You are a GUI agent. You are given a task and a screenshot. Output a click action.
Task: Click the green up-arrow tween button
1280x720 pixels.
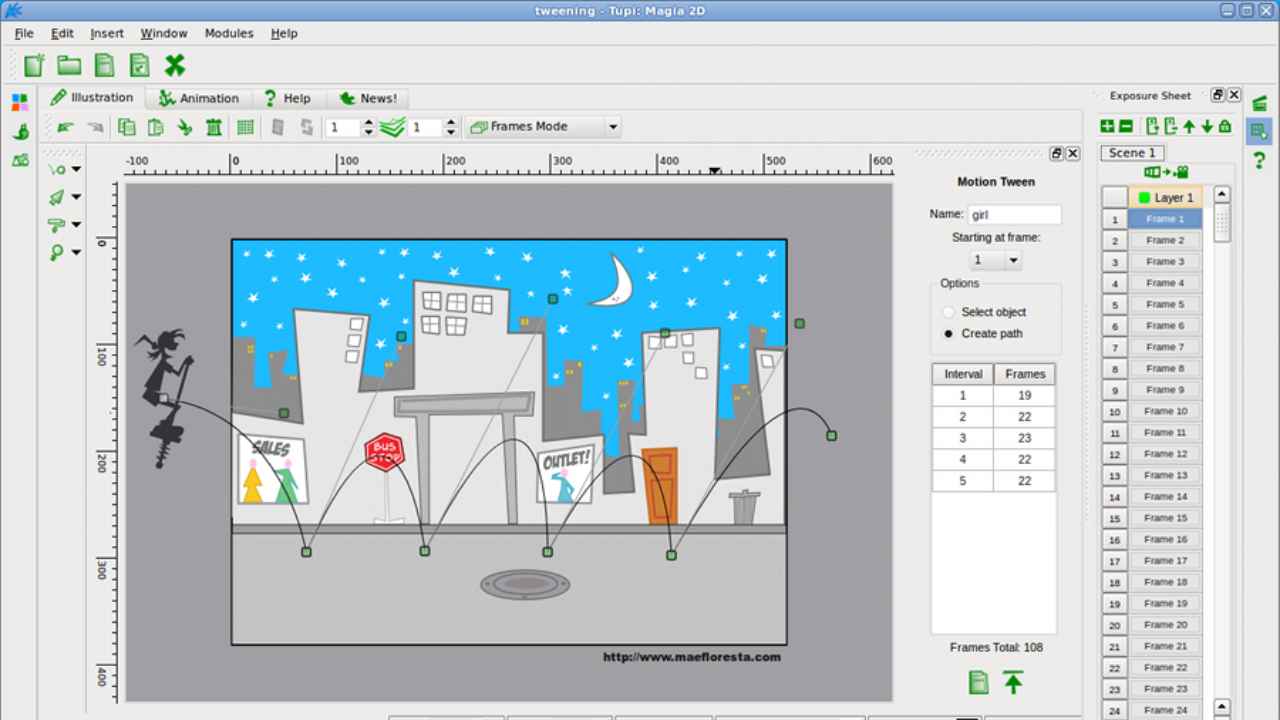click(1013, 682)
